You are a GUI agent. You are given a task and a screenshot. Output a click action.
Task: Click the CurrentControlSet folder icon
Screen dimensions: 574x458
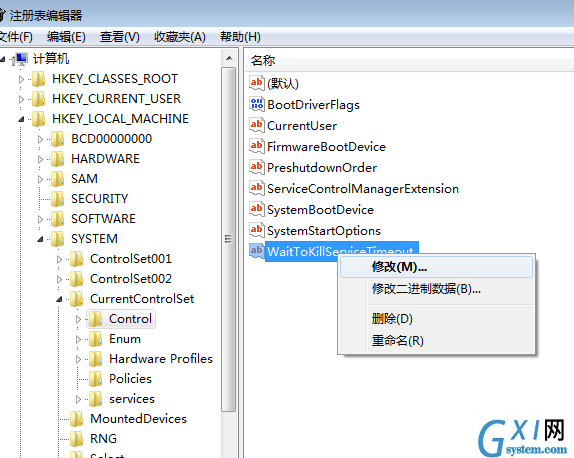pyautogui.click(x=77, y=299)
